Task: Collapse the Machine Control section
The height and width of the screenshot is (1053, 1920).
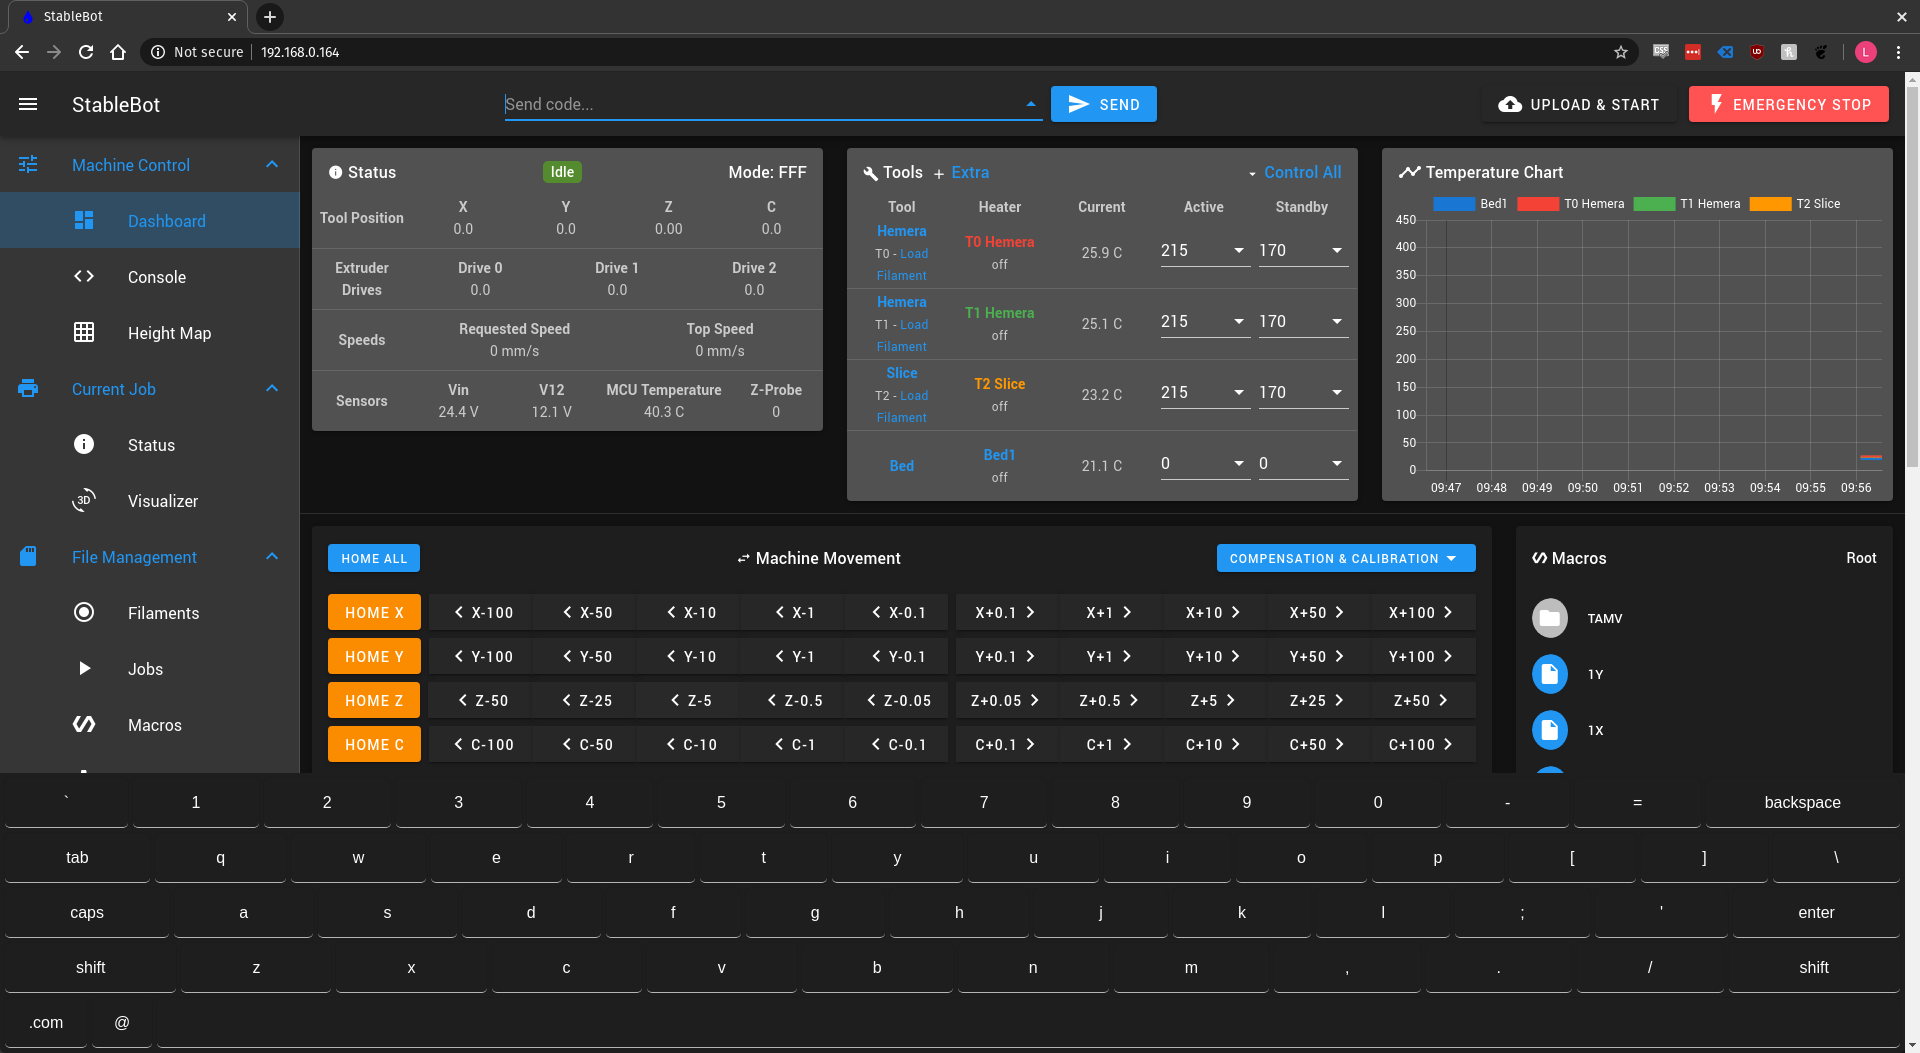Action: (272, 164)
